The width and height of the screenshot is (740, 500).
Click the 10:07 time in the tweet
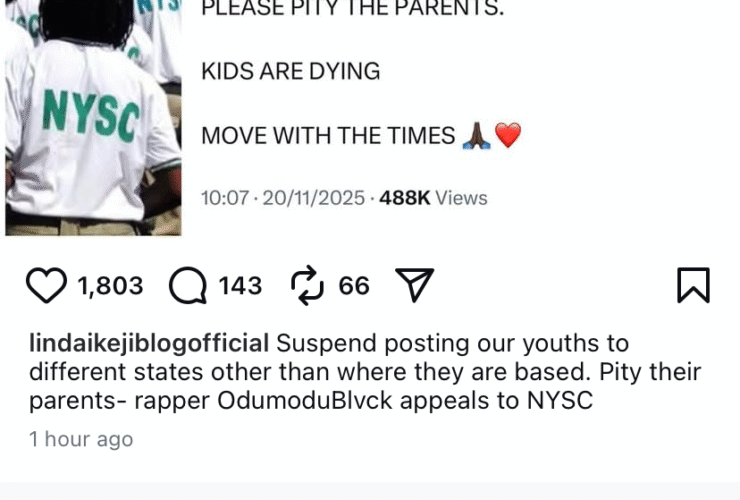pos(225,198)
